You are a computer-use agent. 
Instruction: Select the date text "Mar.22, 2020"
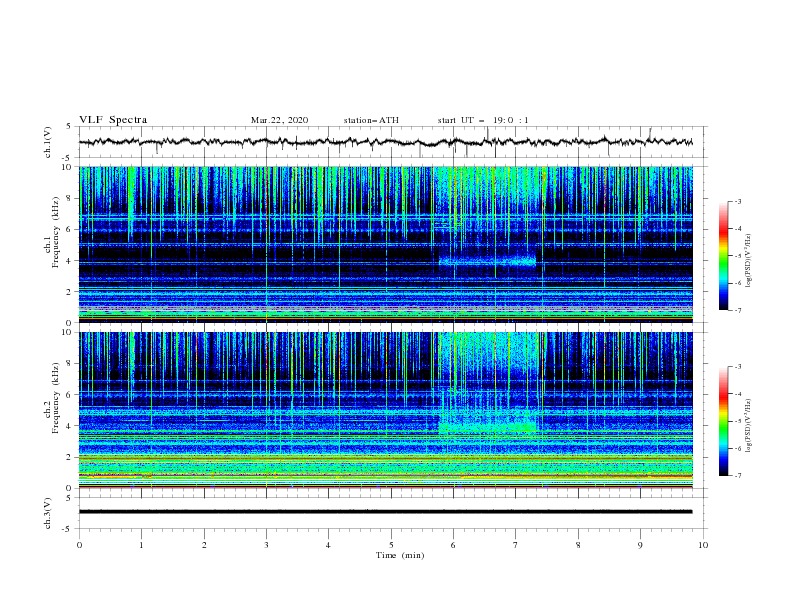279,120
